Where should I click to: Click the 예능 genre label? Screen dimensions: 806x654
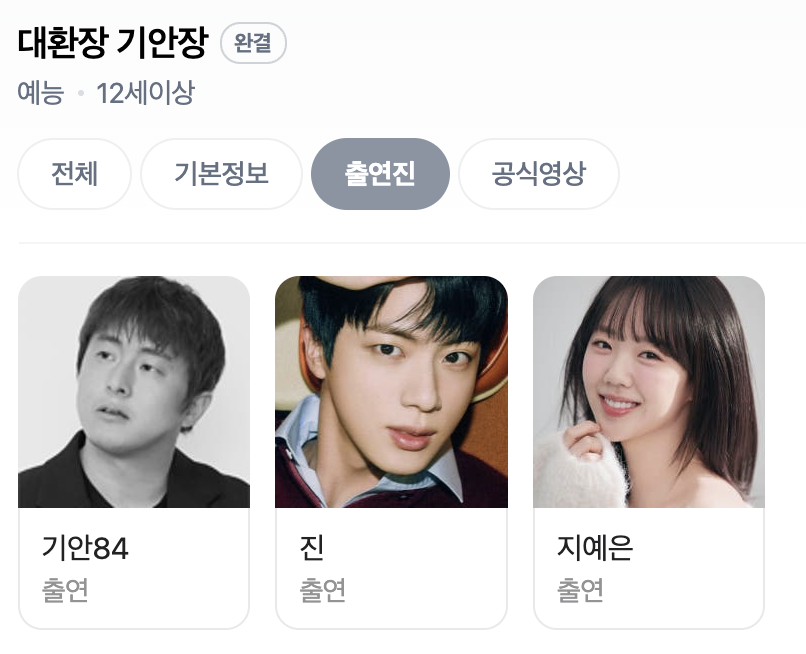[x=41, y=93]
